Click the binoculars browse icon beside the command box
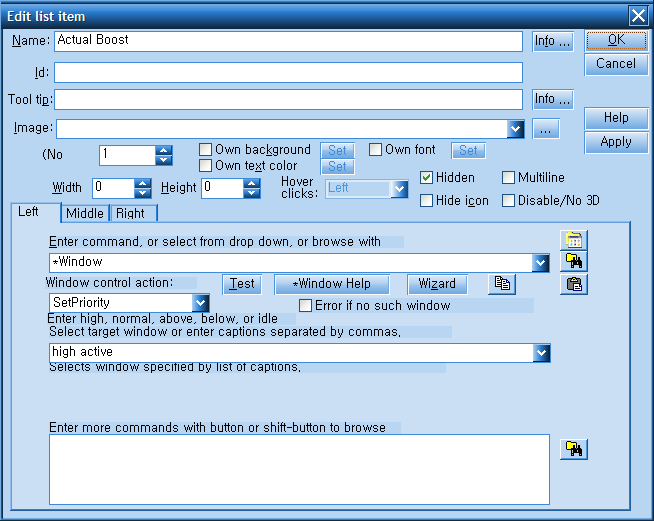 click(574, 262)
